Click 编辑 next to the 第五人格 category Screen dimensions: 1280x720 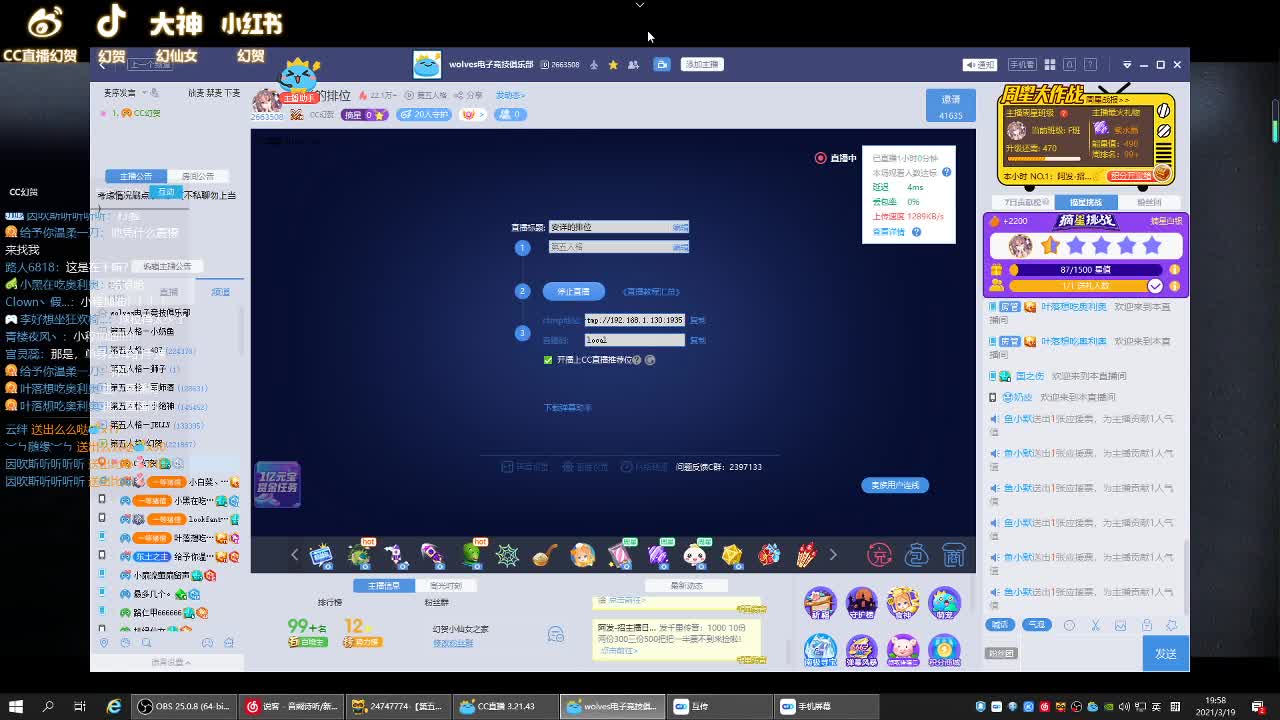tap(680, 247)
